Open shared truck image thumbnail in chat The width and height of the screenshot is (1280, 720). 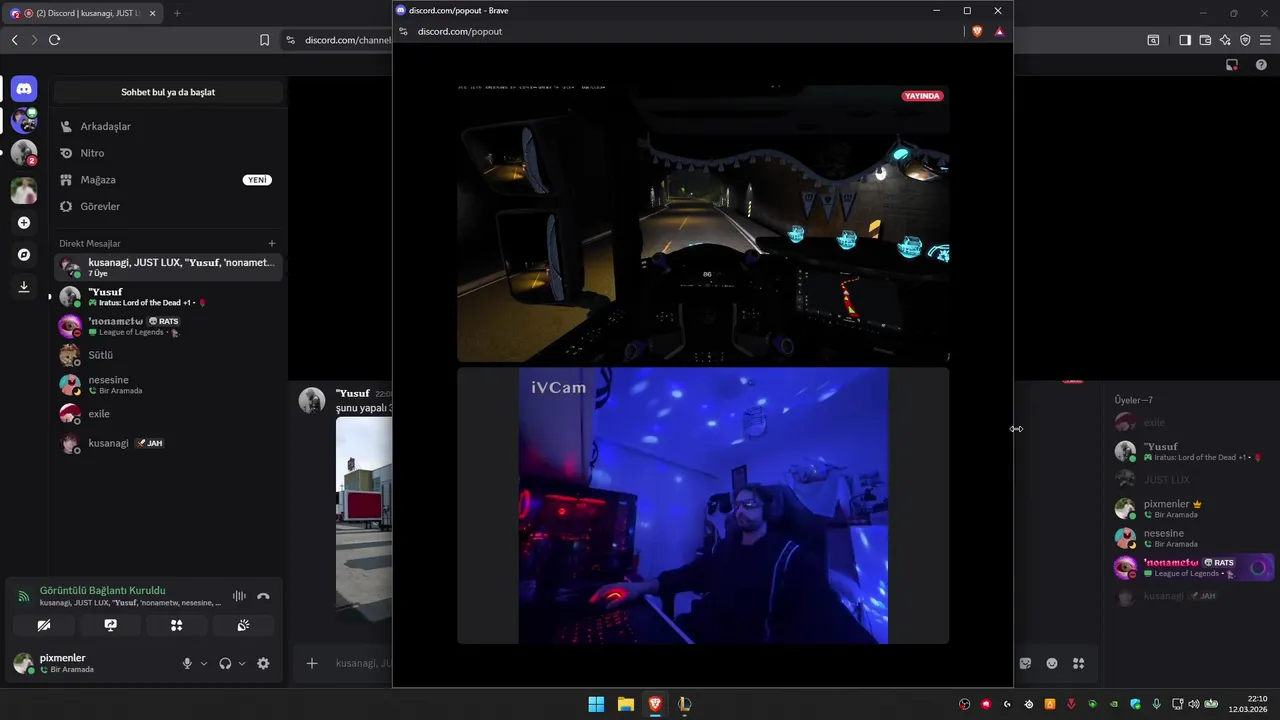pyautogui.click(x=364, y=520)
